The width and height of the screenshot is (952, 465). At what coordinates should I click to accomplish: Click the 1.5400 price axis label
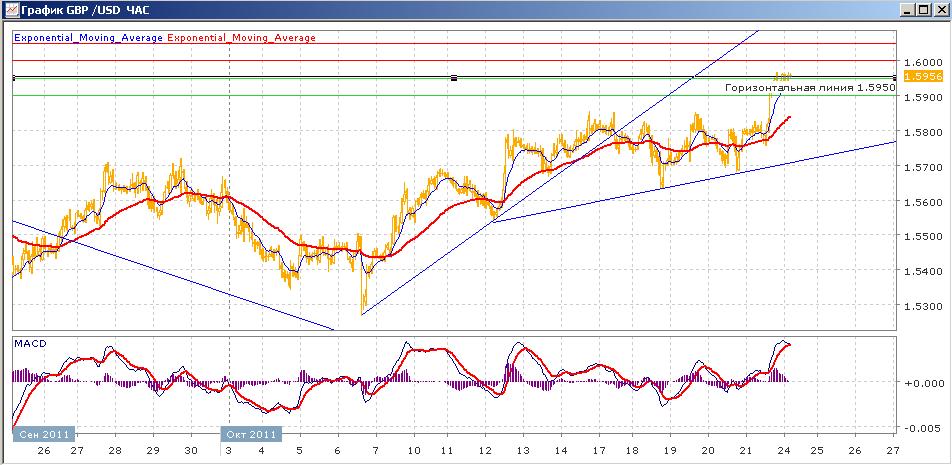[x=923, y=271]
